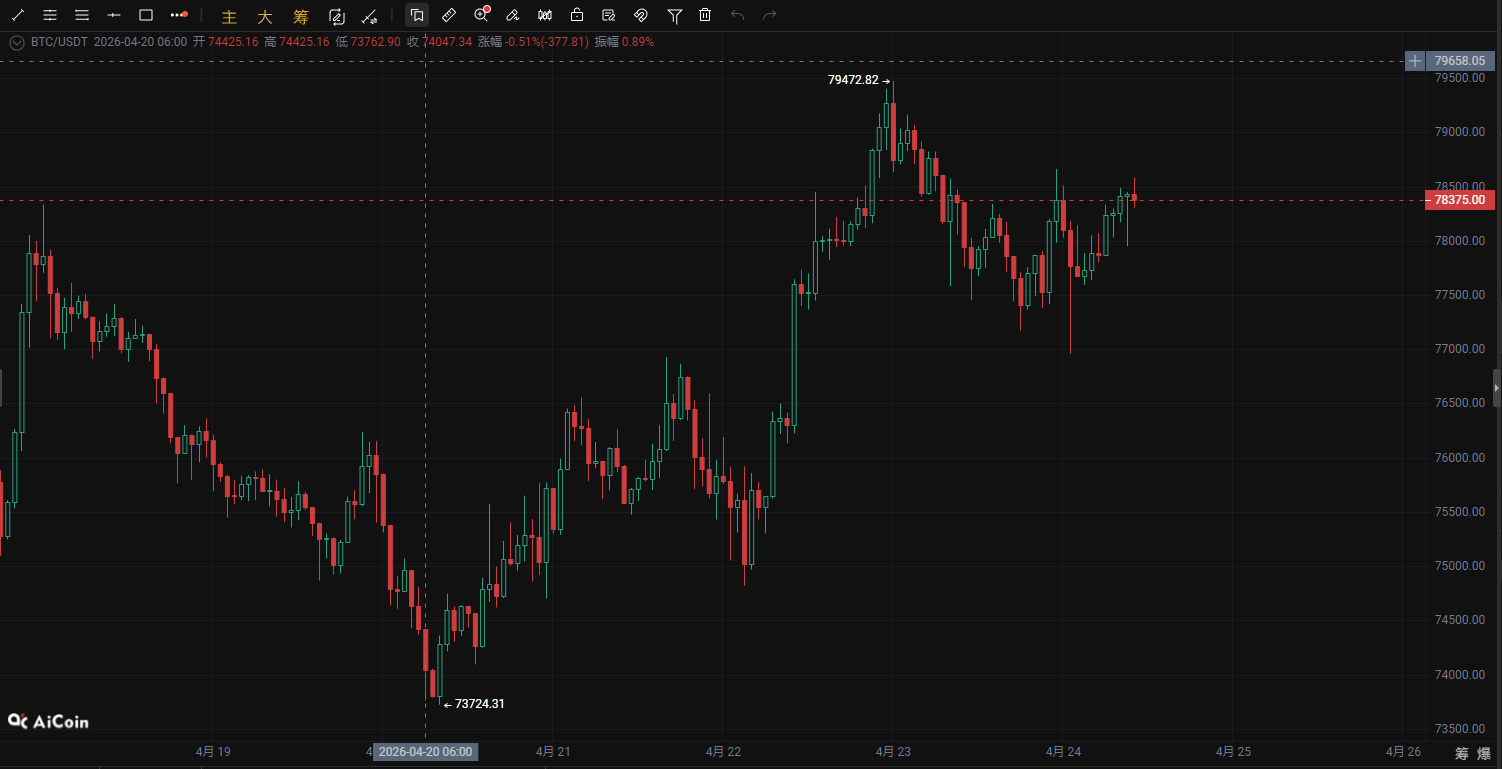Click the 4月 19 date on time axis

tap(213, 751)
